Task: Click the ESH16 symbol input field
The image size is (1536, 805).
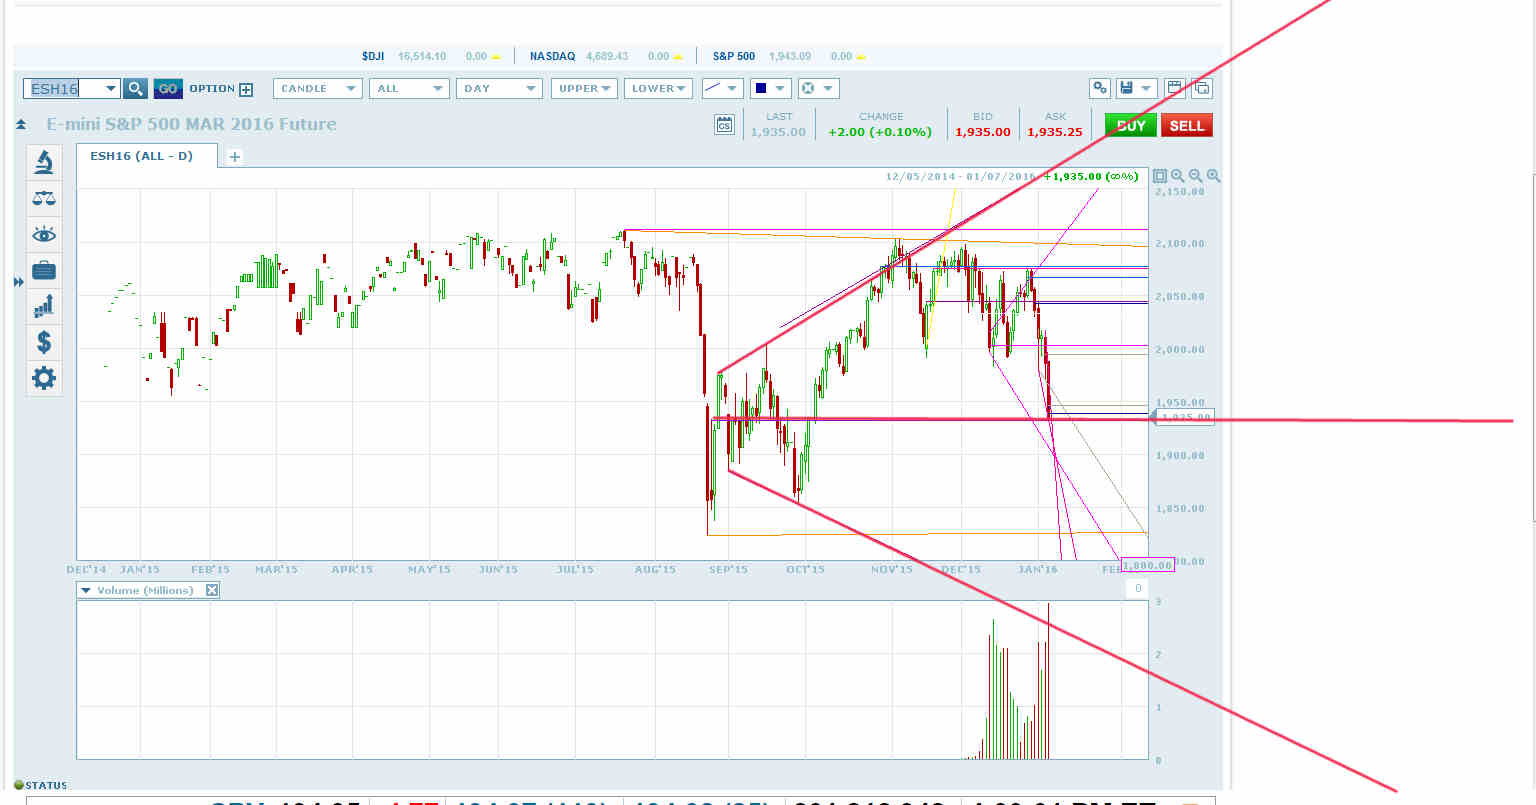Action: pyautogui.click(x=64, y=88)
